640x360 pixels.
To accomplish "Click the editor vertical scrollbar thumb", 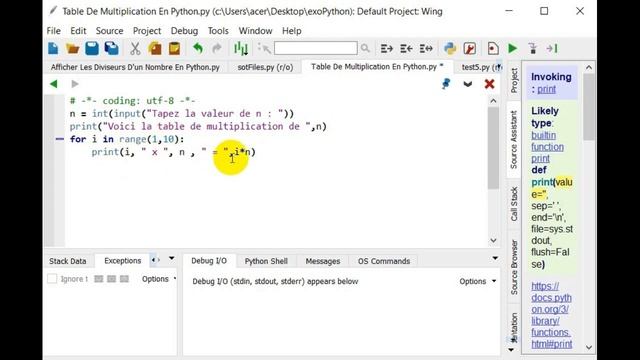I will 493,148.
